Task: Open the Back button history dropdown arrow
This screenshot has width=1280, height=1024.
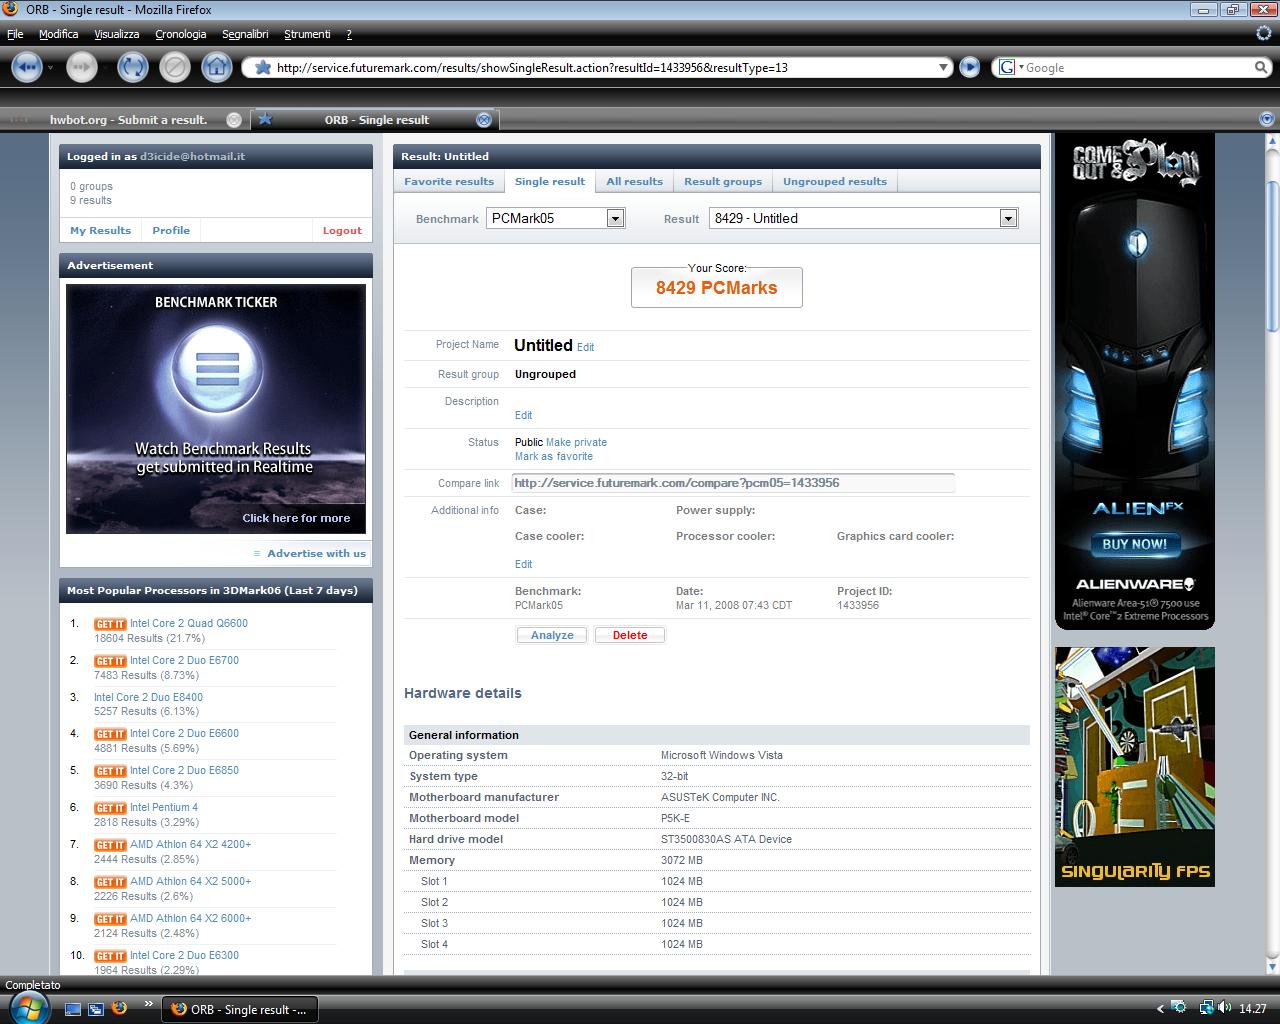Action: tap(52, 67)
